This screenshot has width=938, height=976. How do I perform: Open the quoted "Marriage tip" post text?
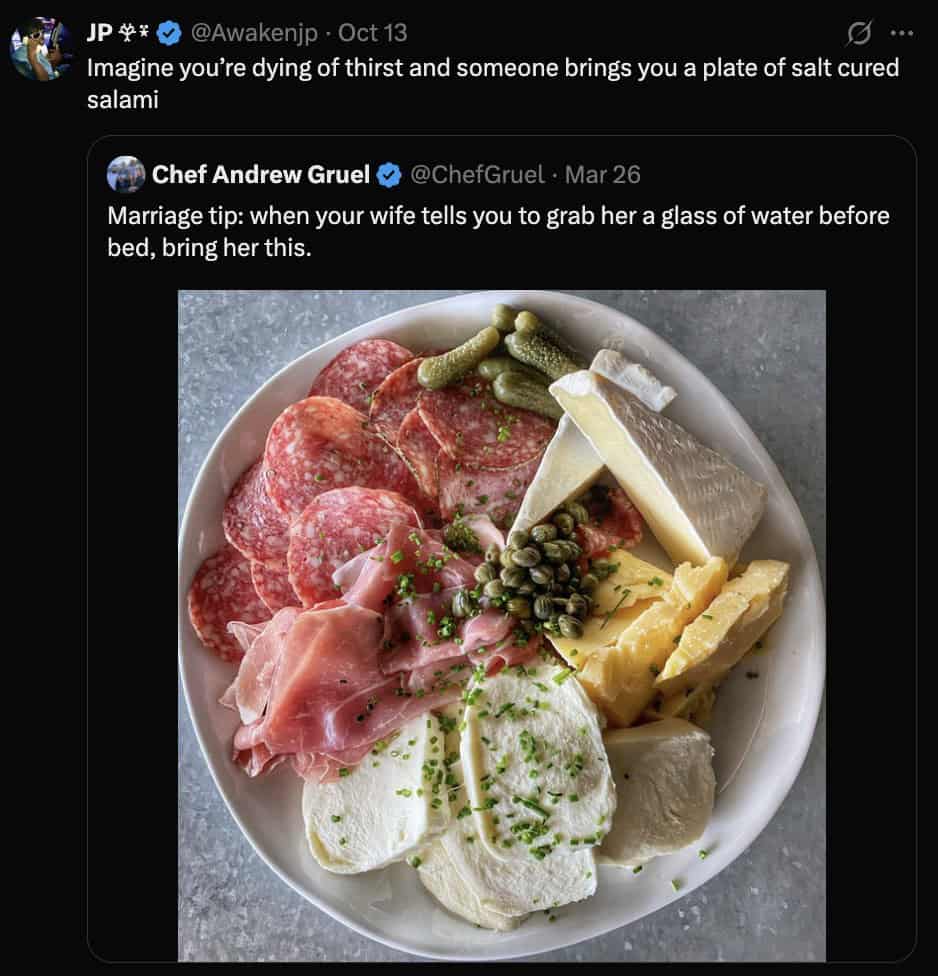497,230
